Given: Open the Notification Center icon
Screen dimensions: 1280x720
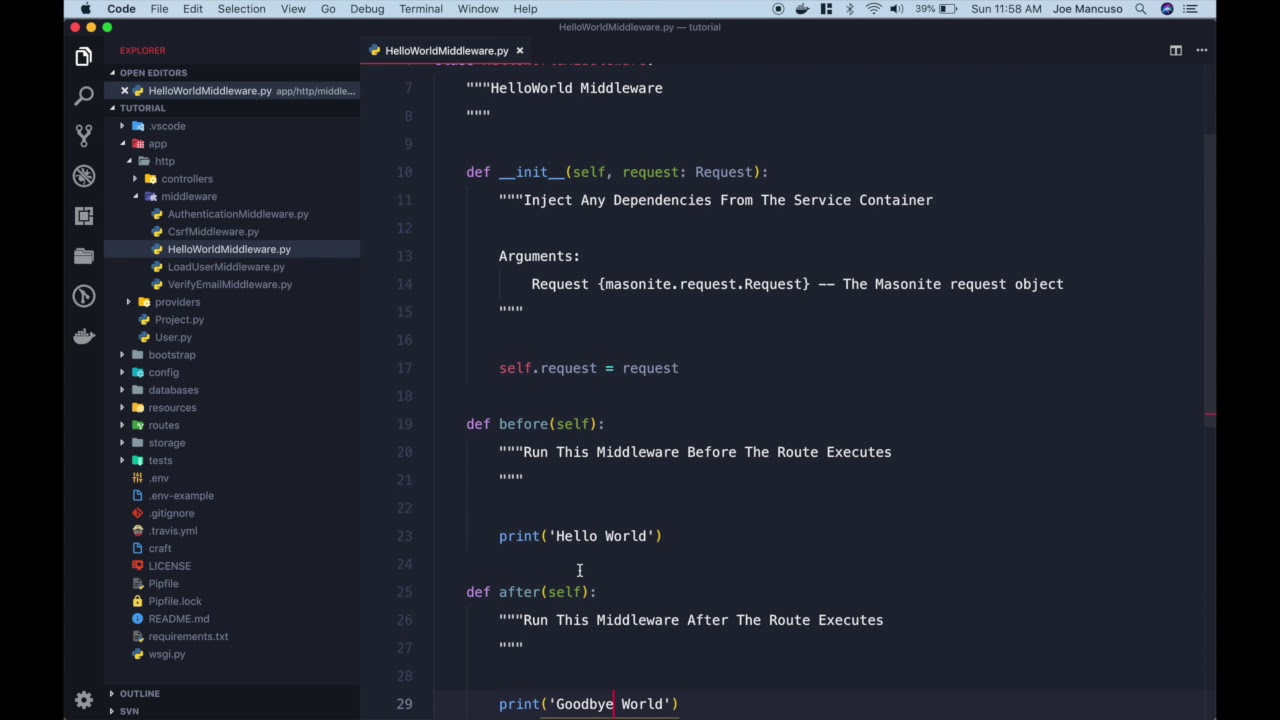Looking at the screenshot, I should [x=1189, y=9].
